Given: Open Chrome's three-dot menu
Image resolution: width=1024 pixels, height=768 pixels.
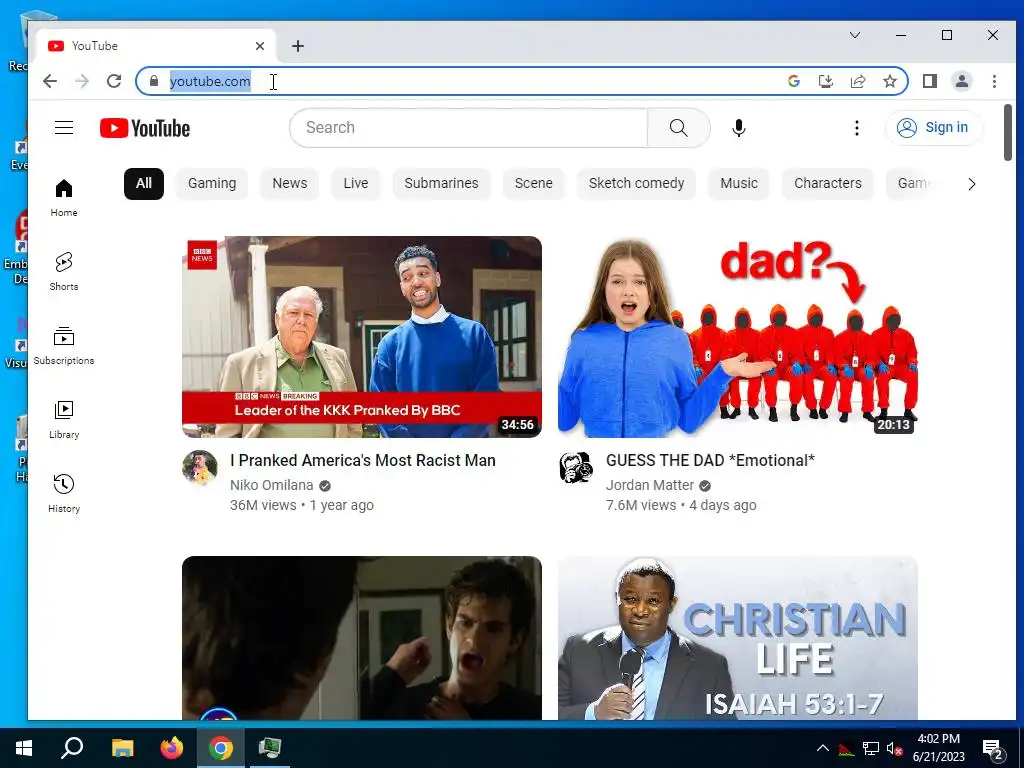Looking at the screenshot, I should pyautogui.click(x=994, y=81).
